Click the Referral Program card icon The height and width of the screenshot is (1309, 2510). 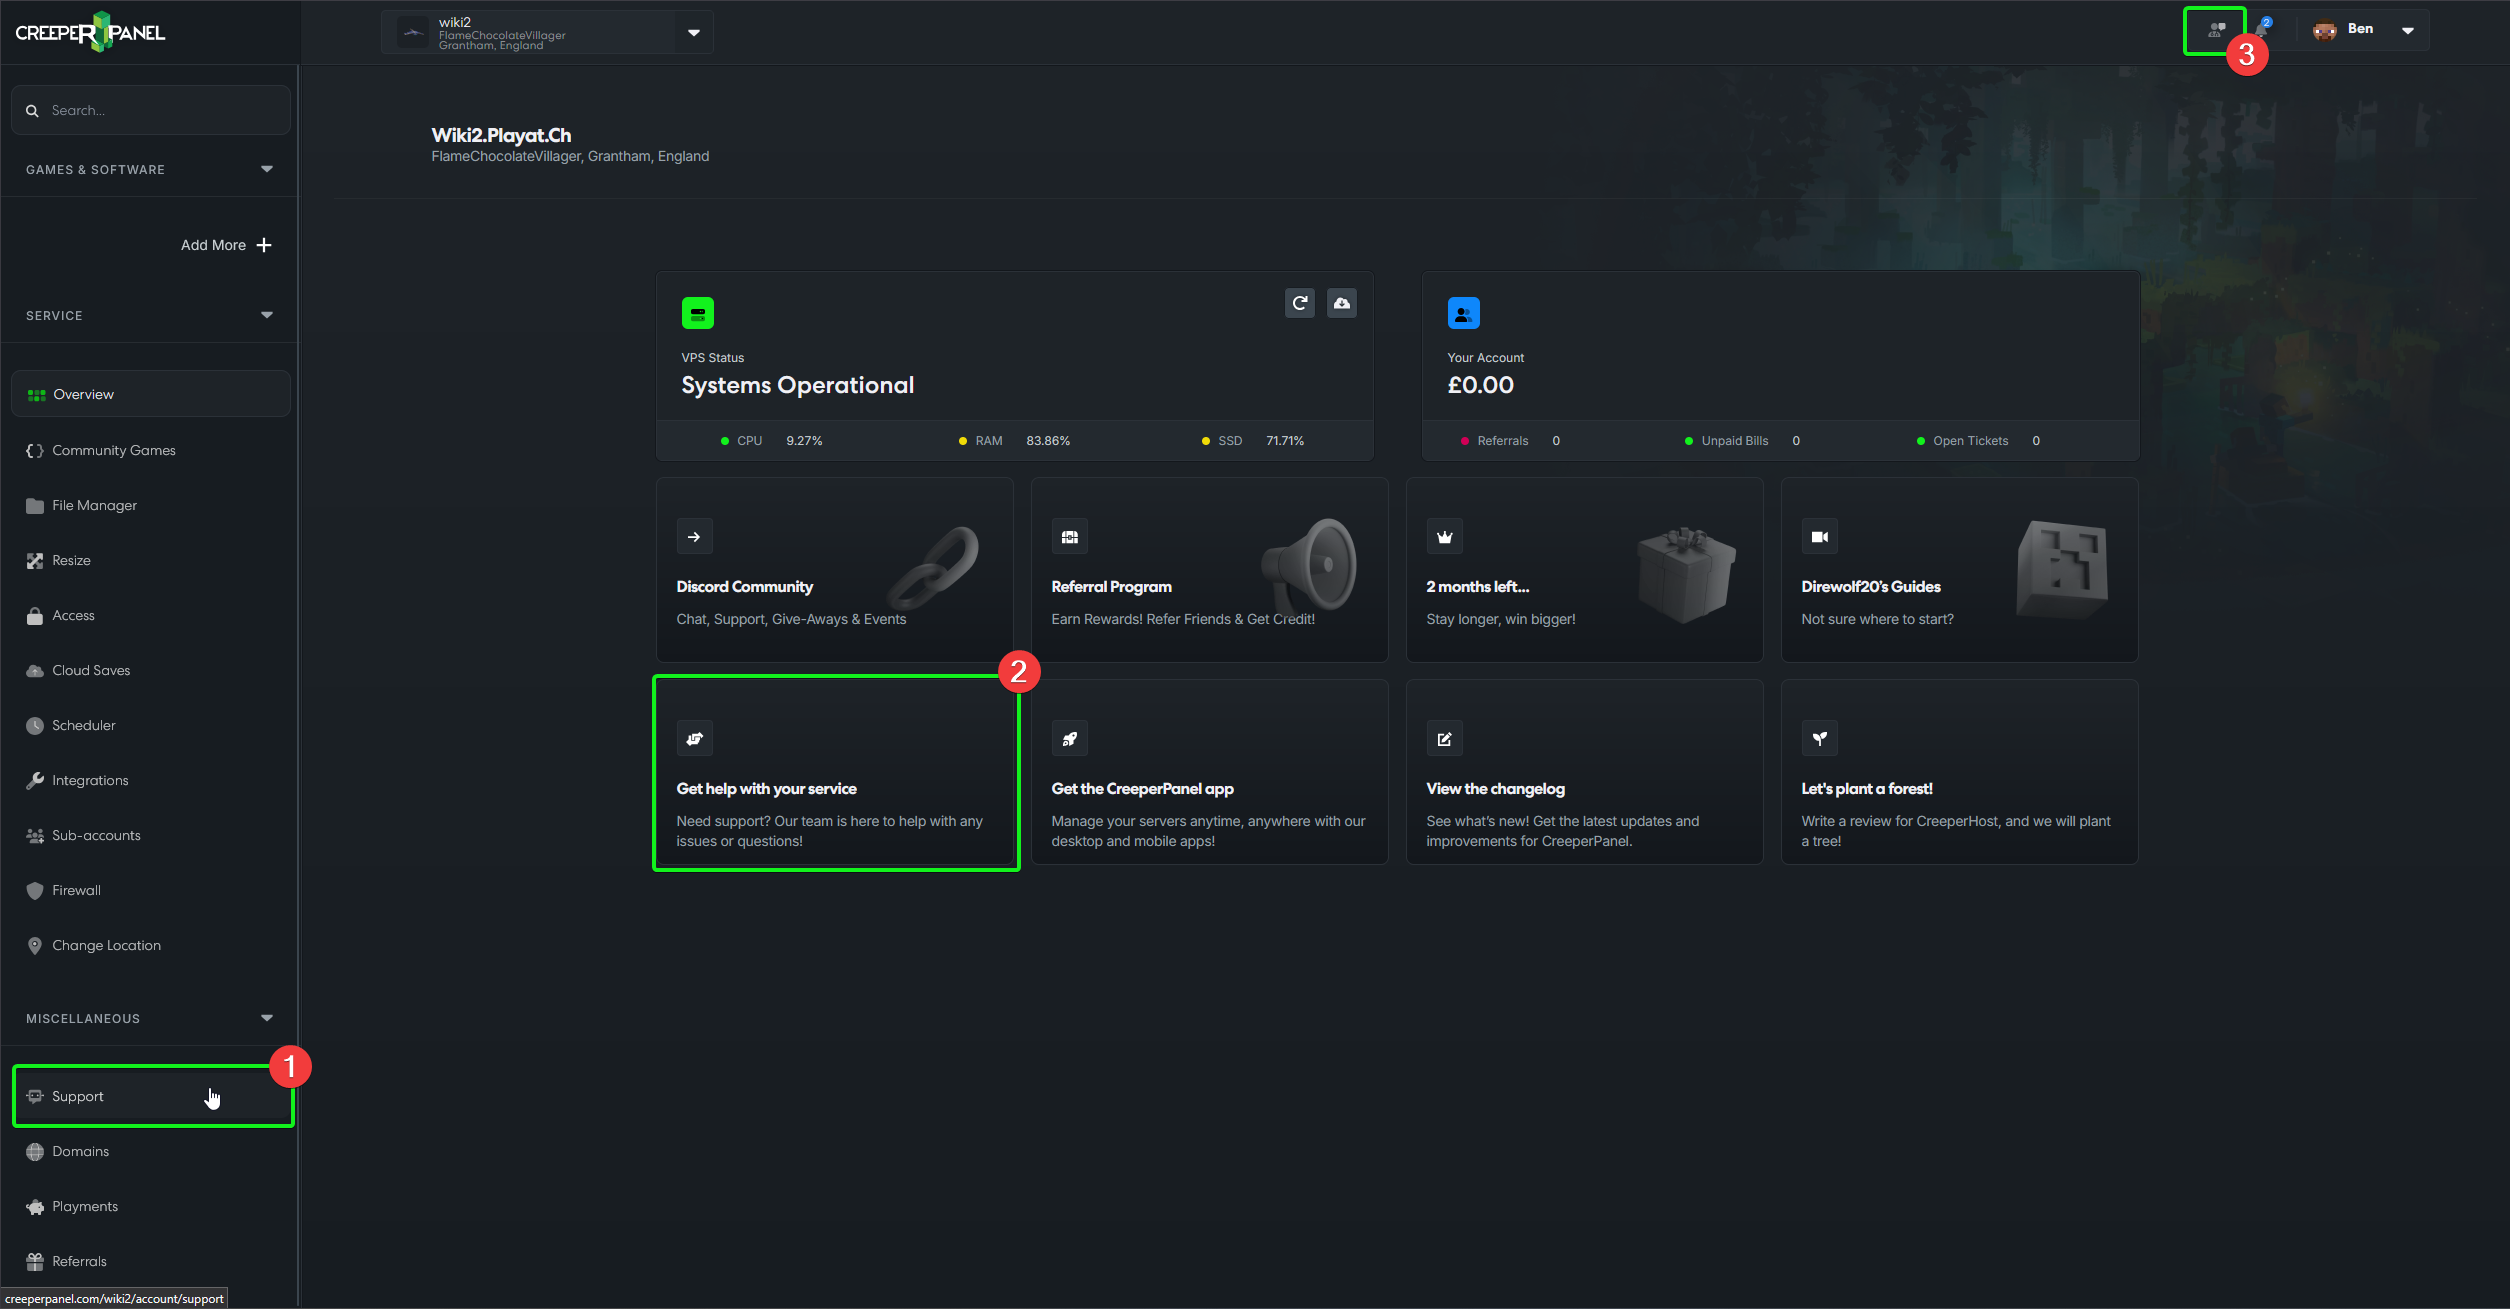point(1069,537)
